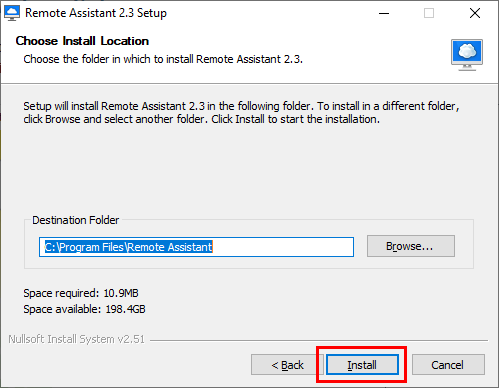Click the "Choose the folder in which" subtitle
Viewport: 499px width, 388px height.
pyautogui.click(x=163, y=59)
